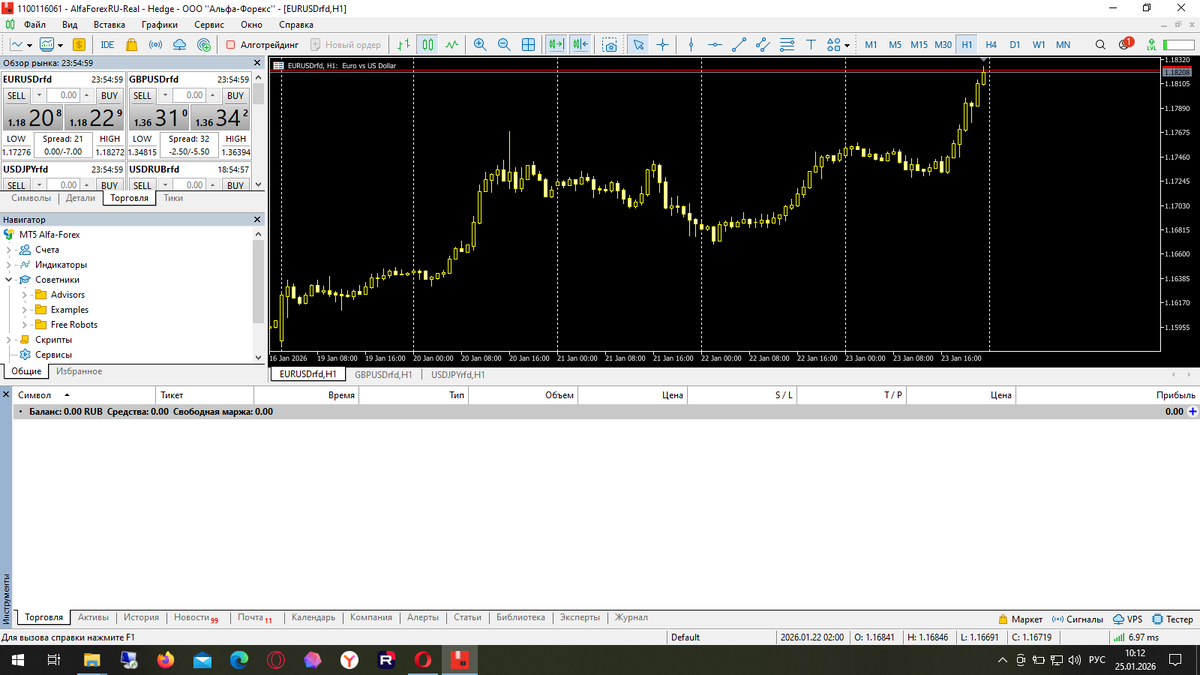The width and height of the screenshot is (1200, 675).
Task: Switch chart to candlesticks view
Action: click(x=428, y=45)
